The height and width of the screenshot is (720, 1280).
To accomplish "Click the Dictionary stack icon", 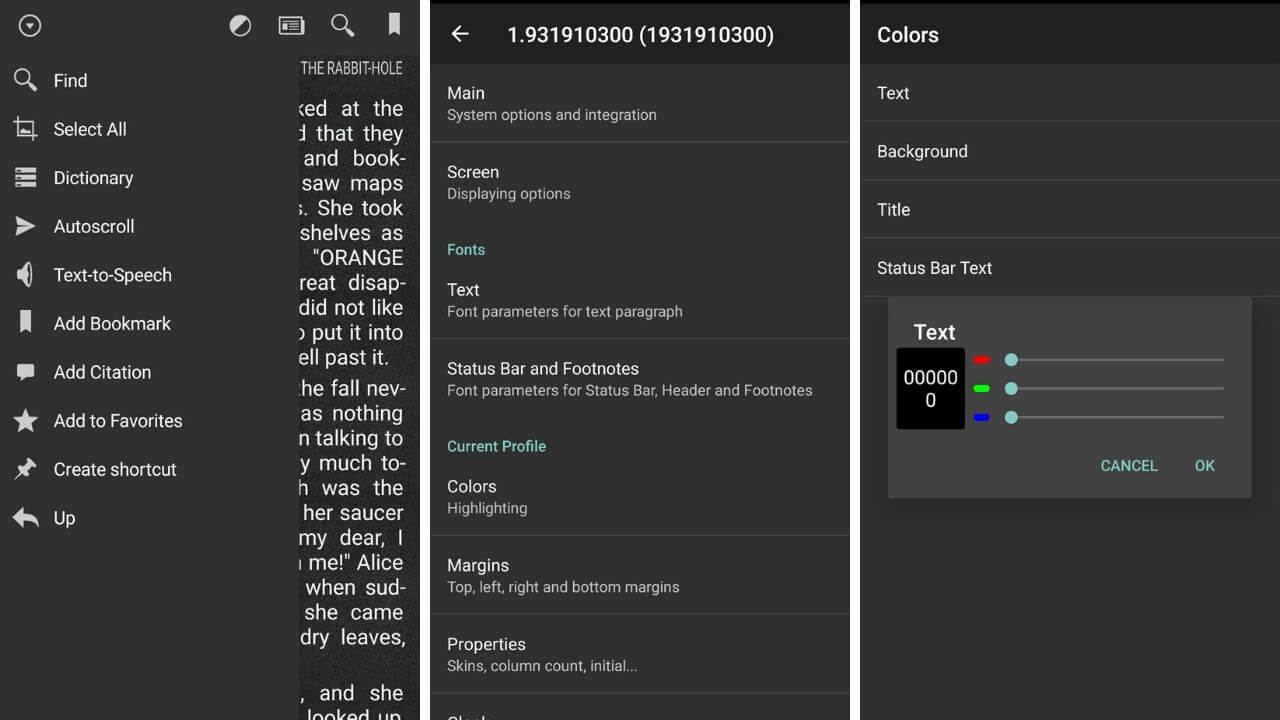I will pos(25,177).
